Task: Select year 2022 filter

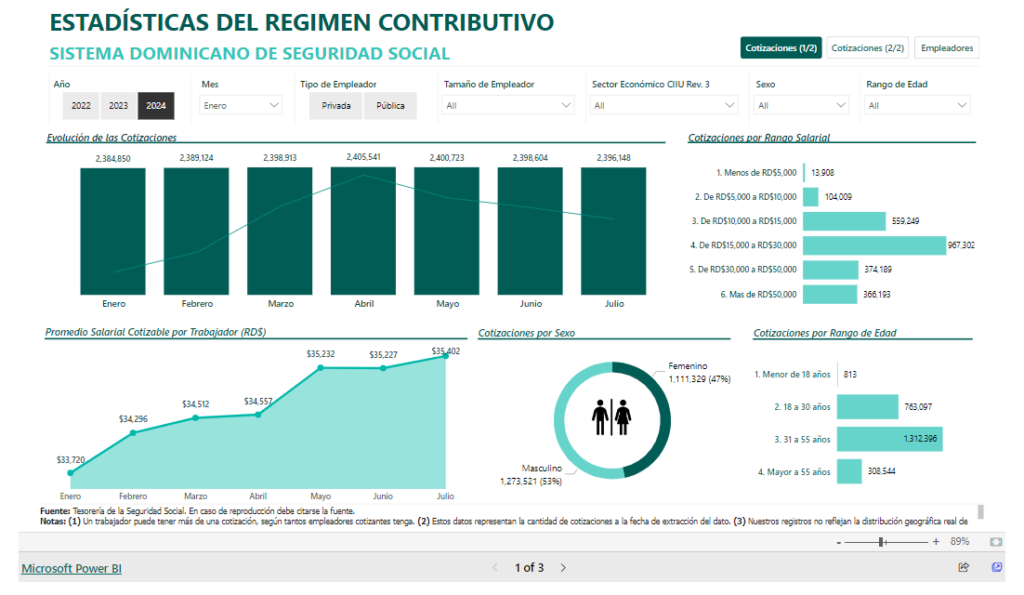Action: (x=81, y=105)
